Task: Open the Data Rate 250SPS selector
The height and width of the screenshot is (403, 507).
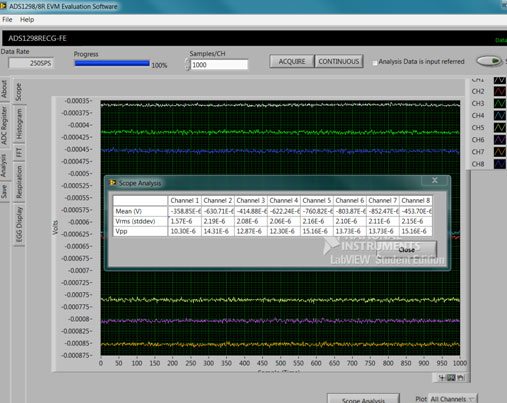Action: (x=31, y=63)
